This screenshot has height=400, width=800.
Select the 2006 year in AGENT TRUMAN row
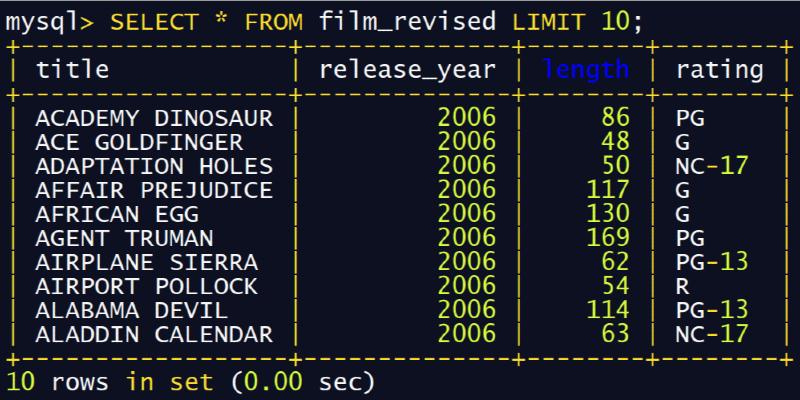click(467, 238)
